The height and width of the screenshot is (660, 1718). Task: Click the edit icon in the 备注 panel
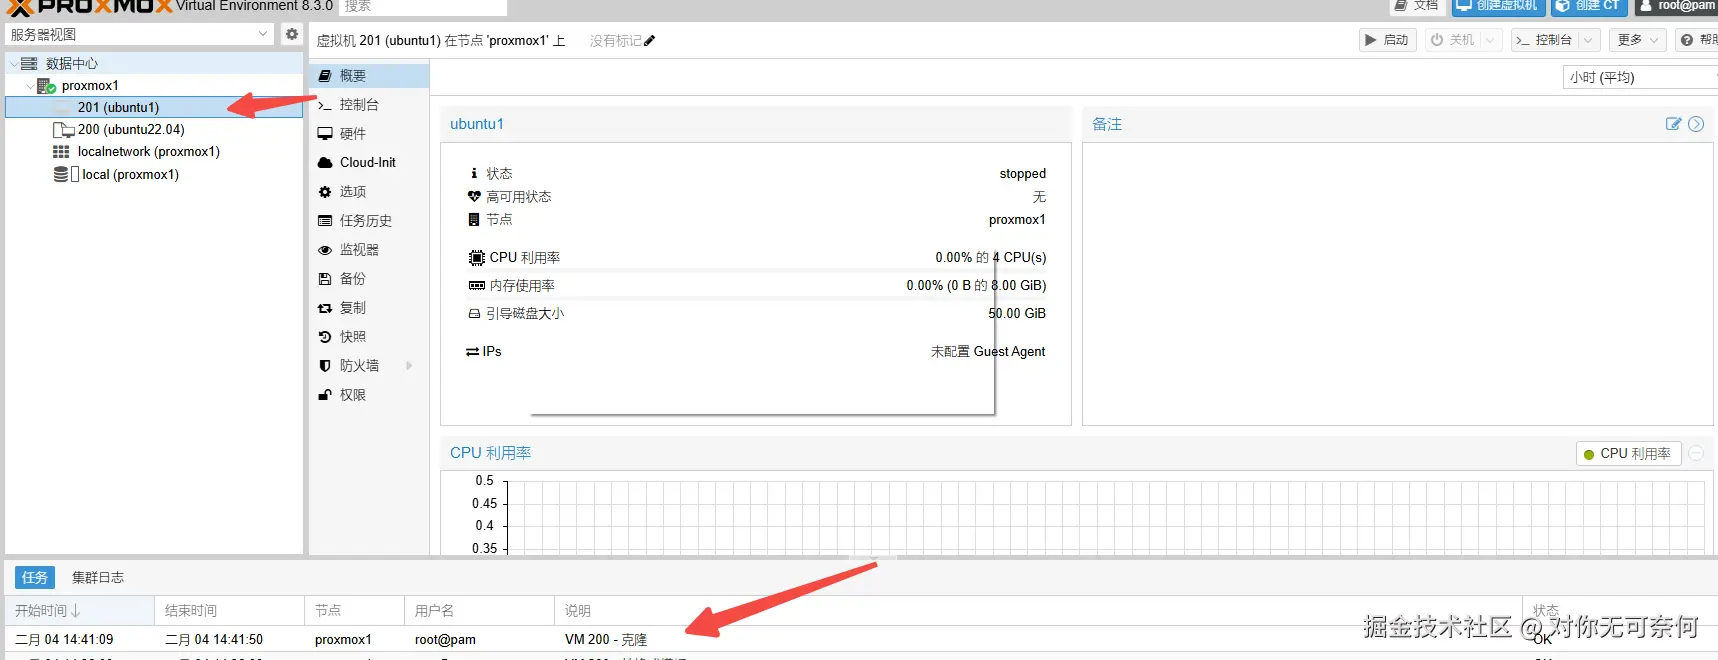click(x=1673, y=124)
